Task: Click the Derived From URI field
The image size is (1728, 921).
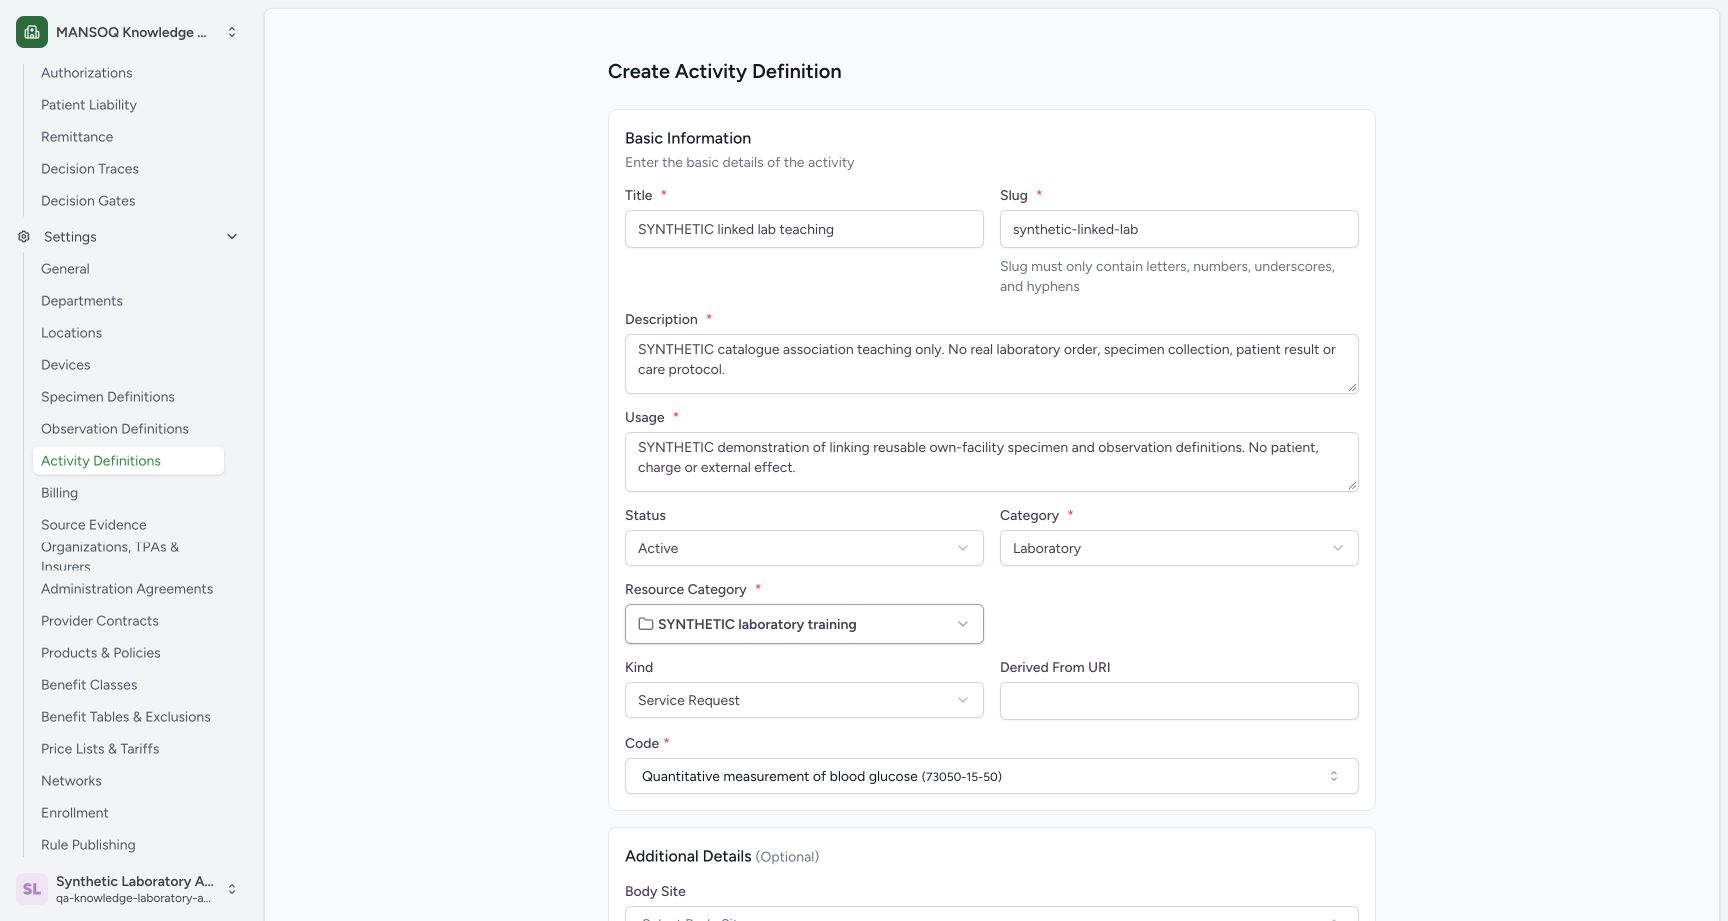Action: (x=1179, y=701)
